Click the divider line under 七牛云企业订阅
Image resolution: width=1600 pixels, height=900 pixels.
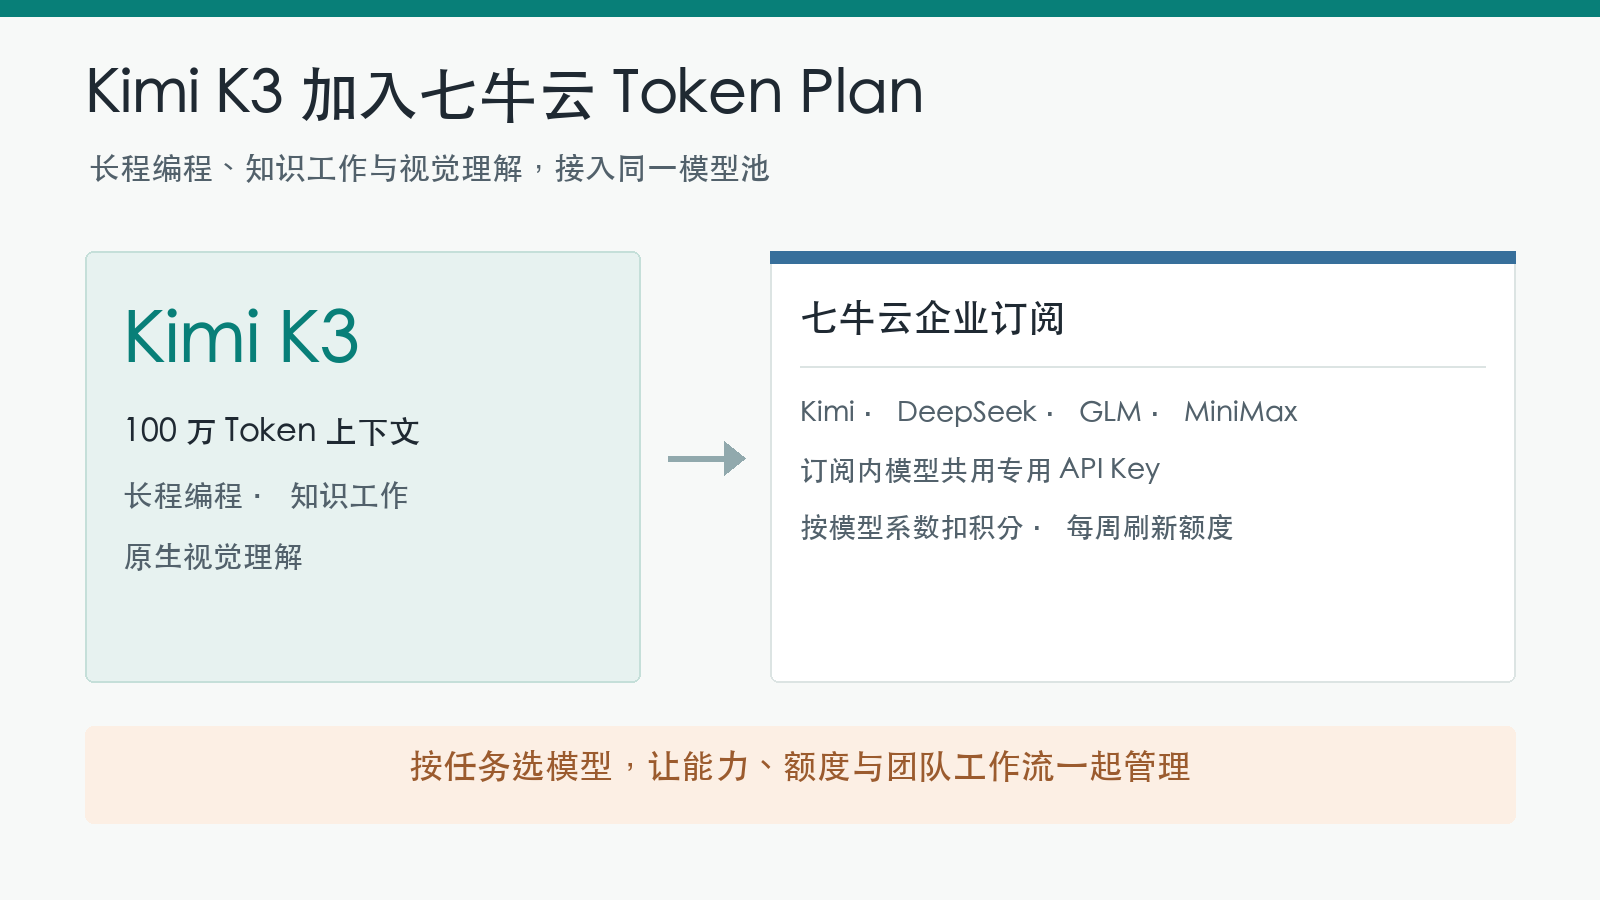(x=1143, y=367)
